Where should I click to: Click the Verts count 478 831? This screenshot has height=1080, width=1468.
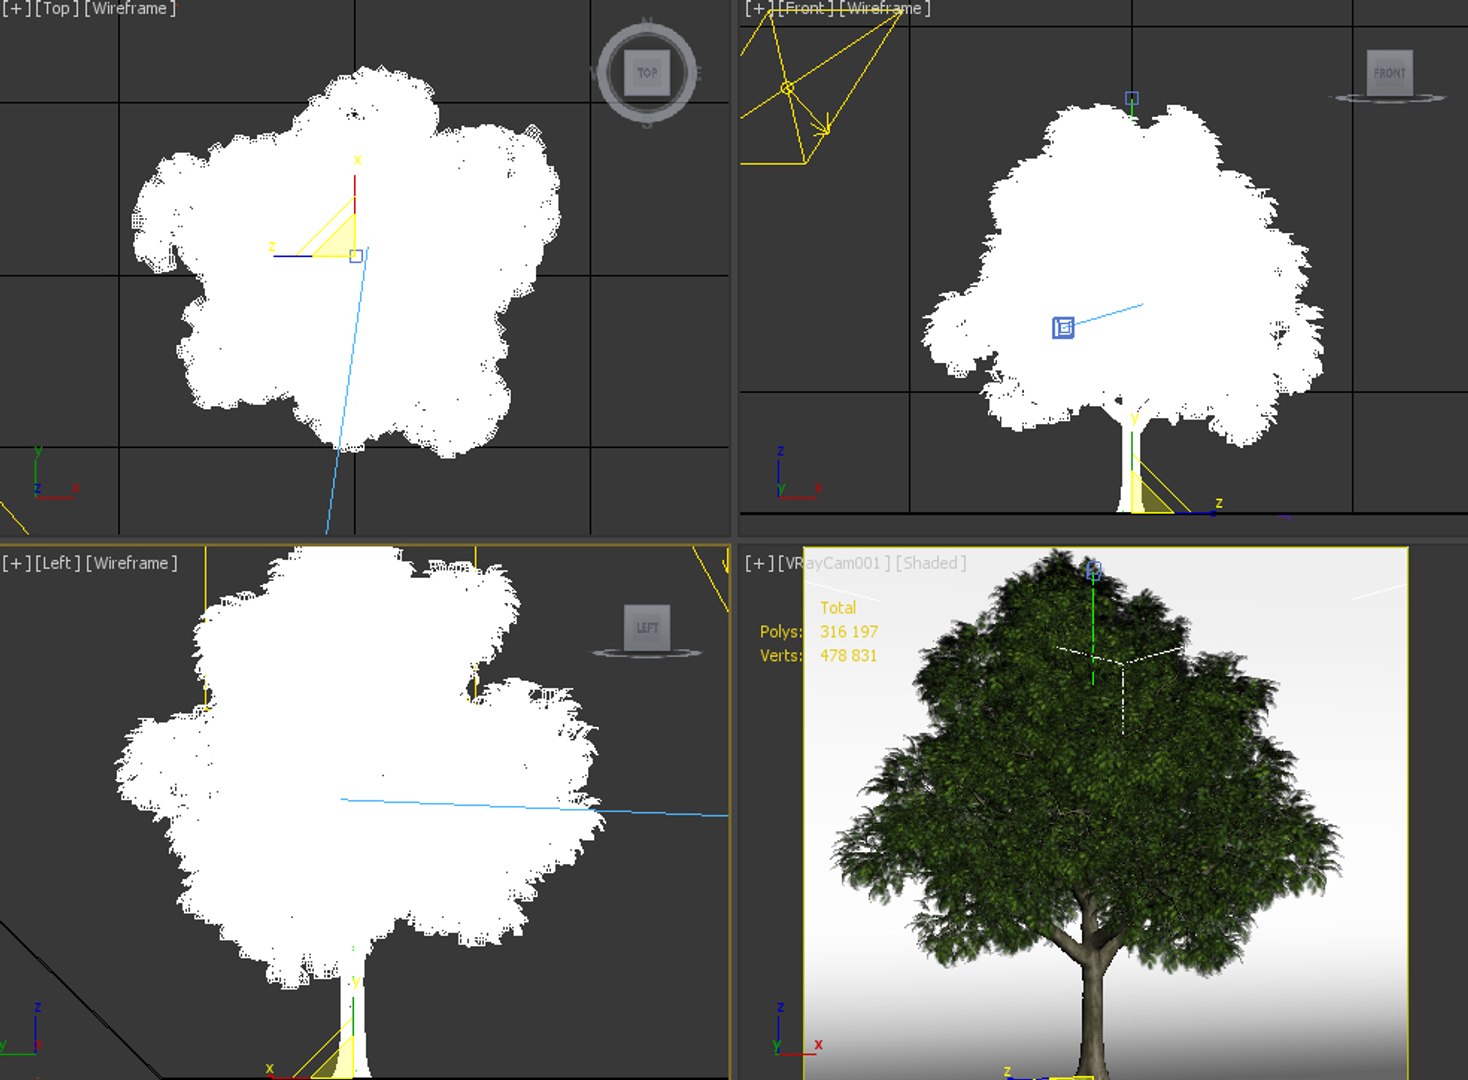coord(848,655)
